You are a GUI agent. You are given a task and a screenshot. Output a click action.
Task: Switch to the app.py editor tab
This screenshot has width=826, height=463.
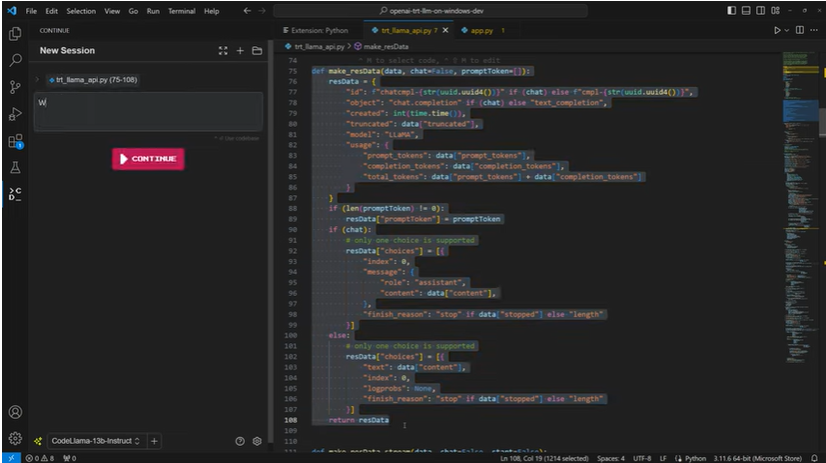pos(483,31)
